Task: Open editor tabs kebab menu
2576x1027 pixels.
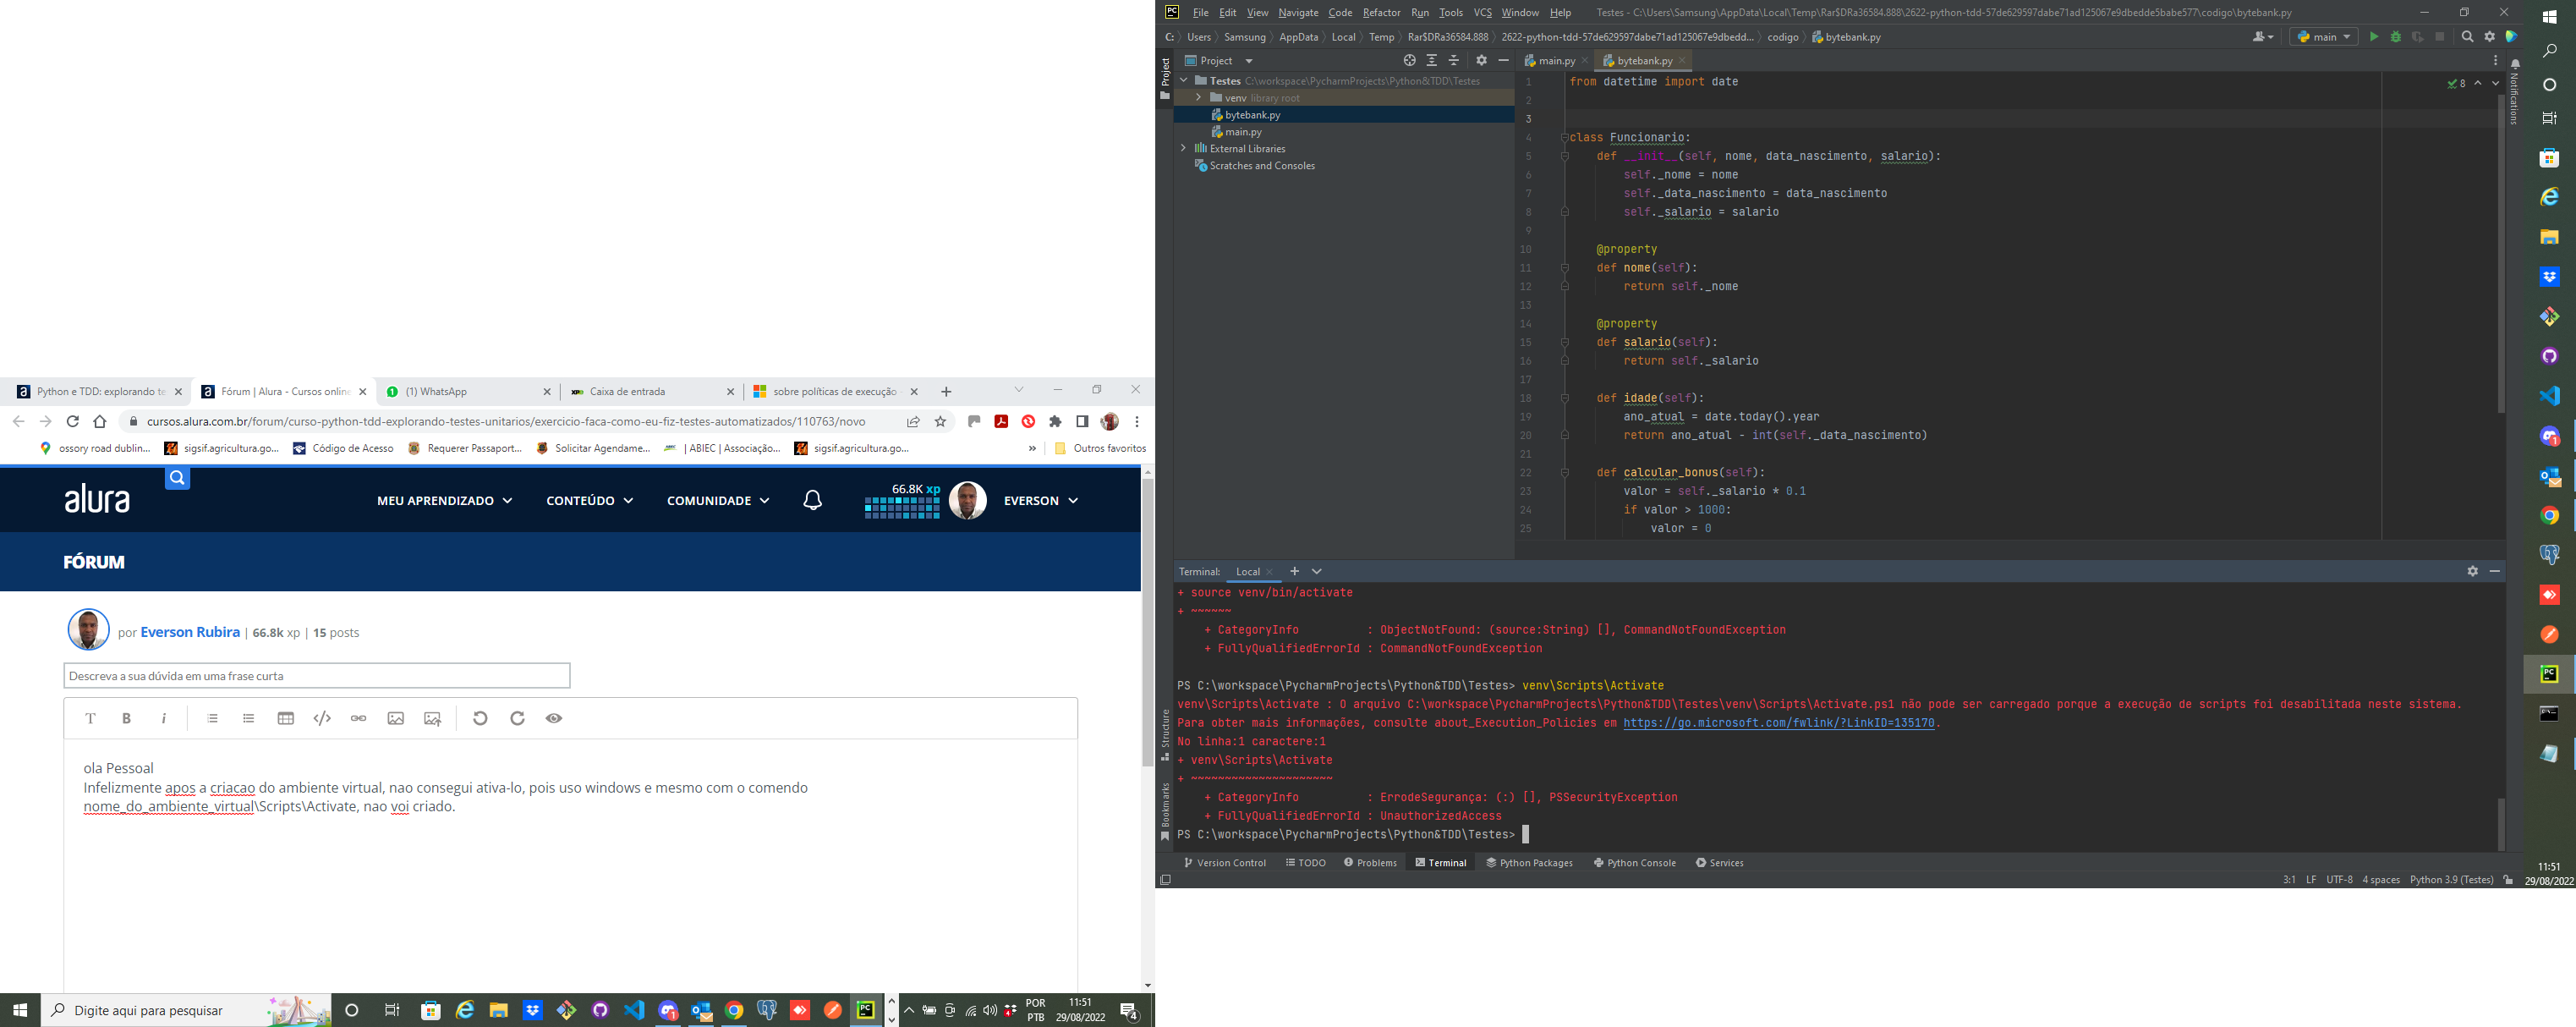Action: click(x=2495, y=61)
